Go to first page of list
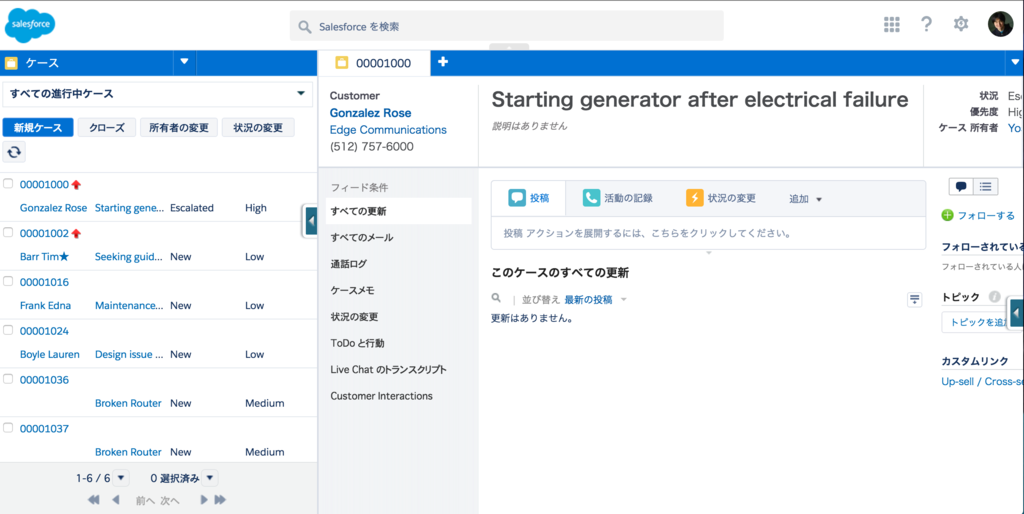Image resolution: width=1024 pixels, height=514 pixels. [93, 500]
